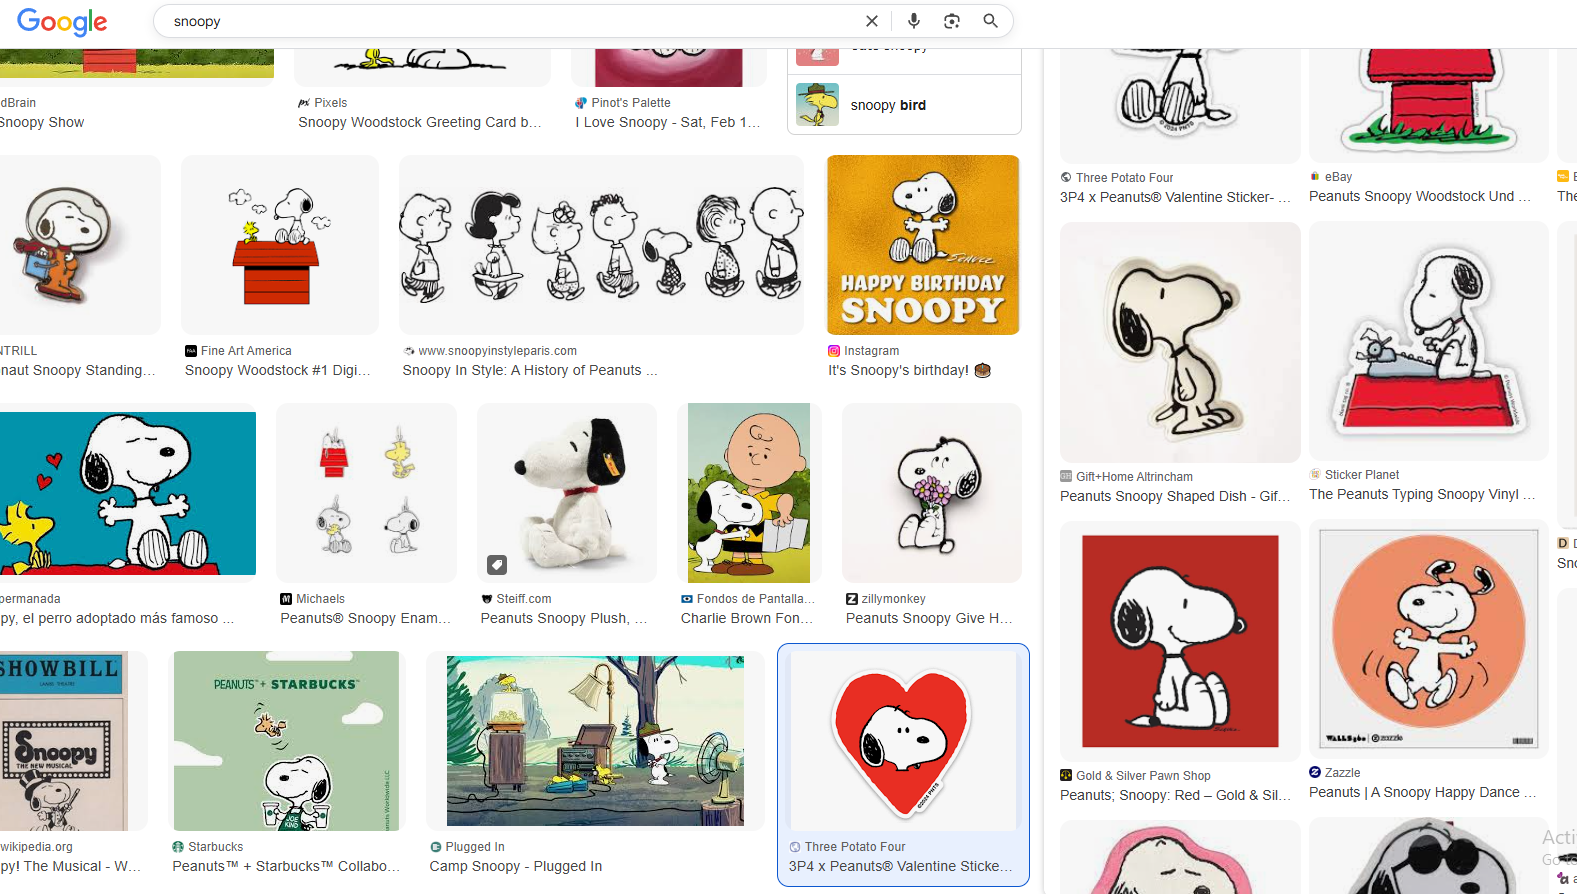The height and width of the screenshot is (894, 1577).
Task: Click the Steiff.com source favicon
Action: tap(487, 599)
